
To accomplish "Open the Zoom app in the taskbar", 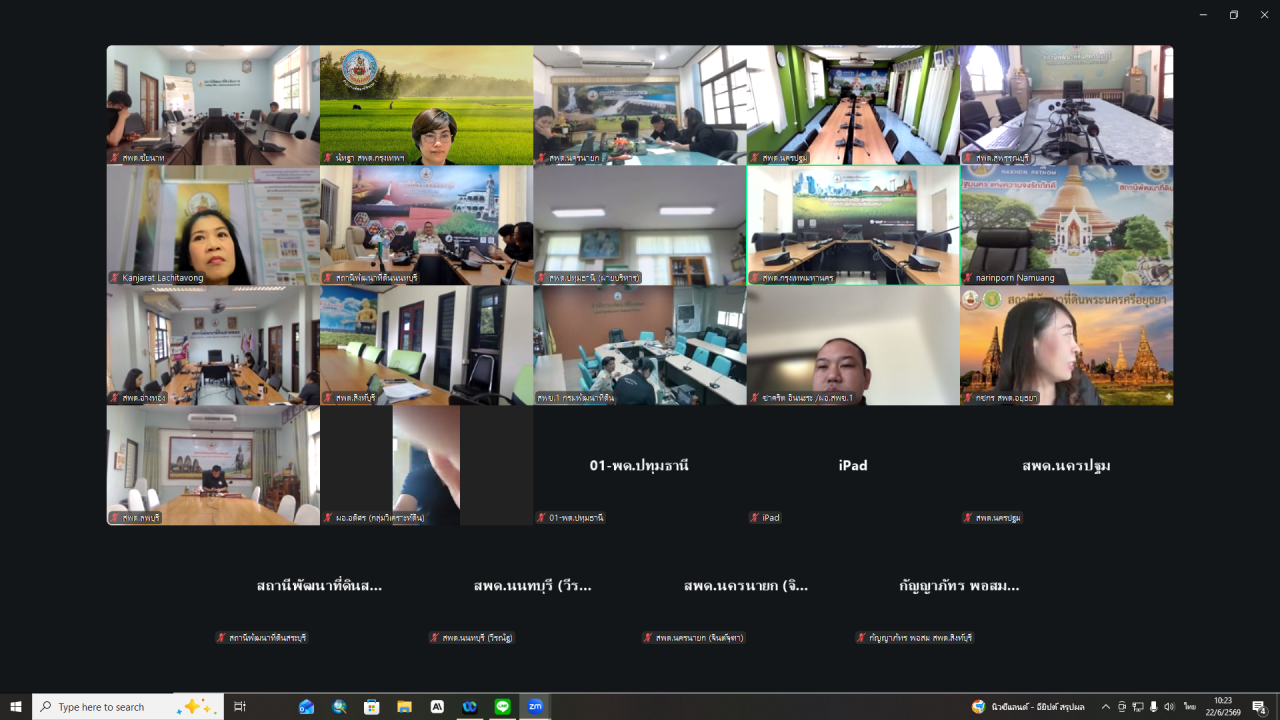I will point(535,707).
